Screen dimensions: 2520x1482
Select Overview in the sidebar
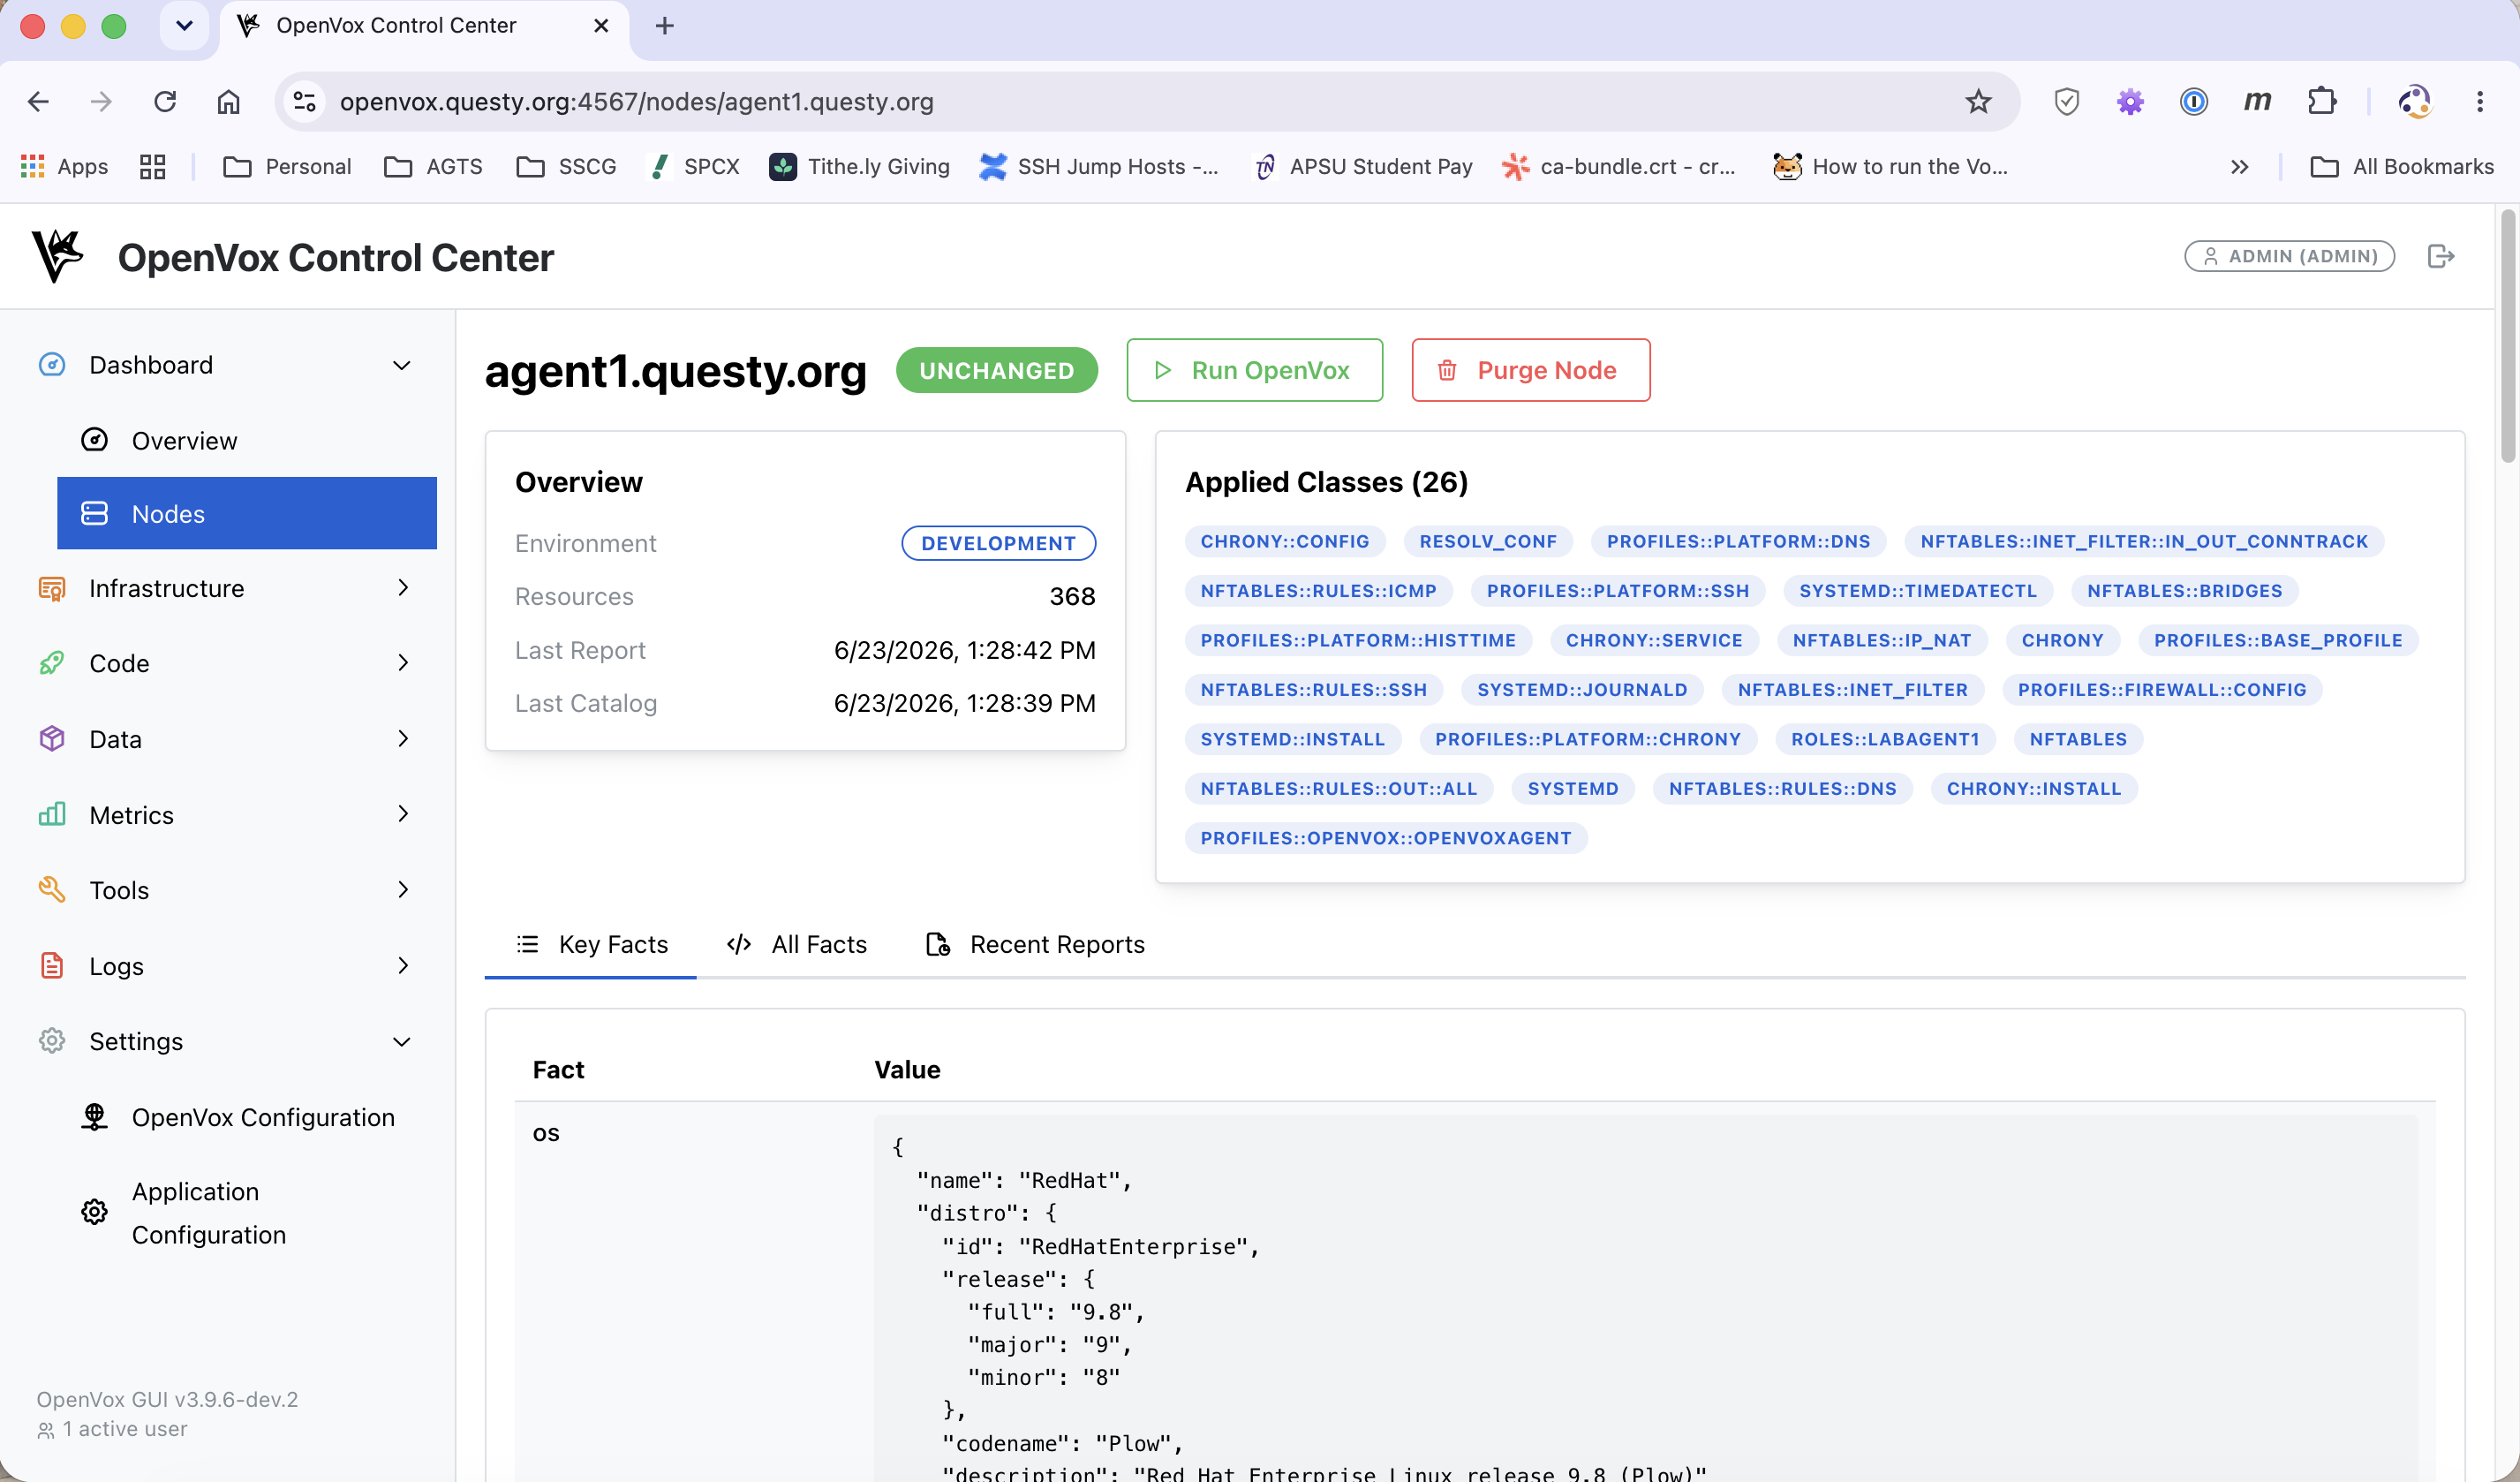[x=247, y=440]
